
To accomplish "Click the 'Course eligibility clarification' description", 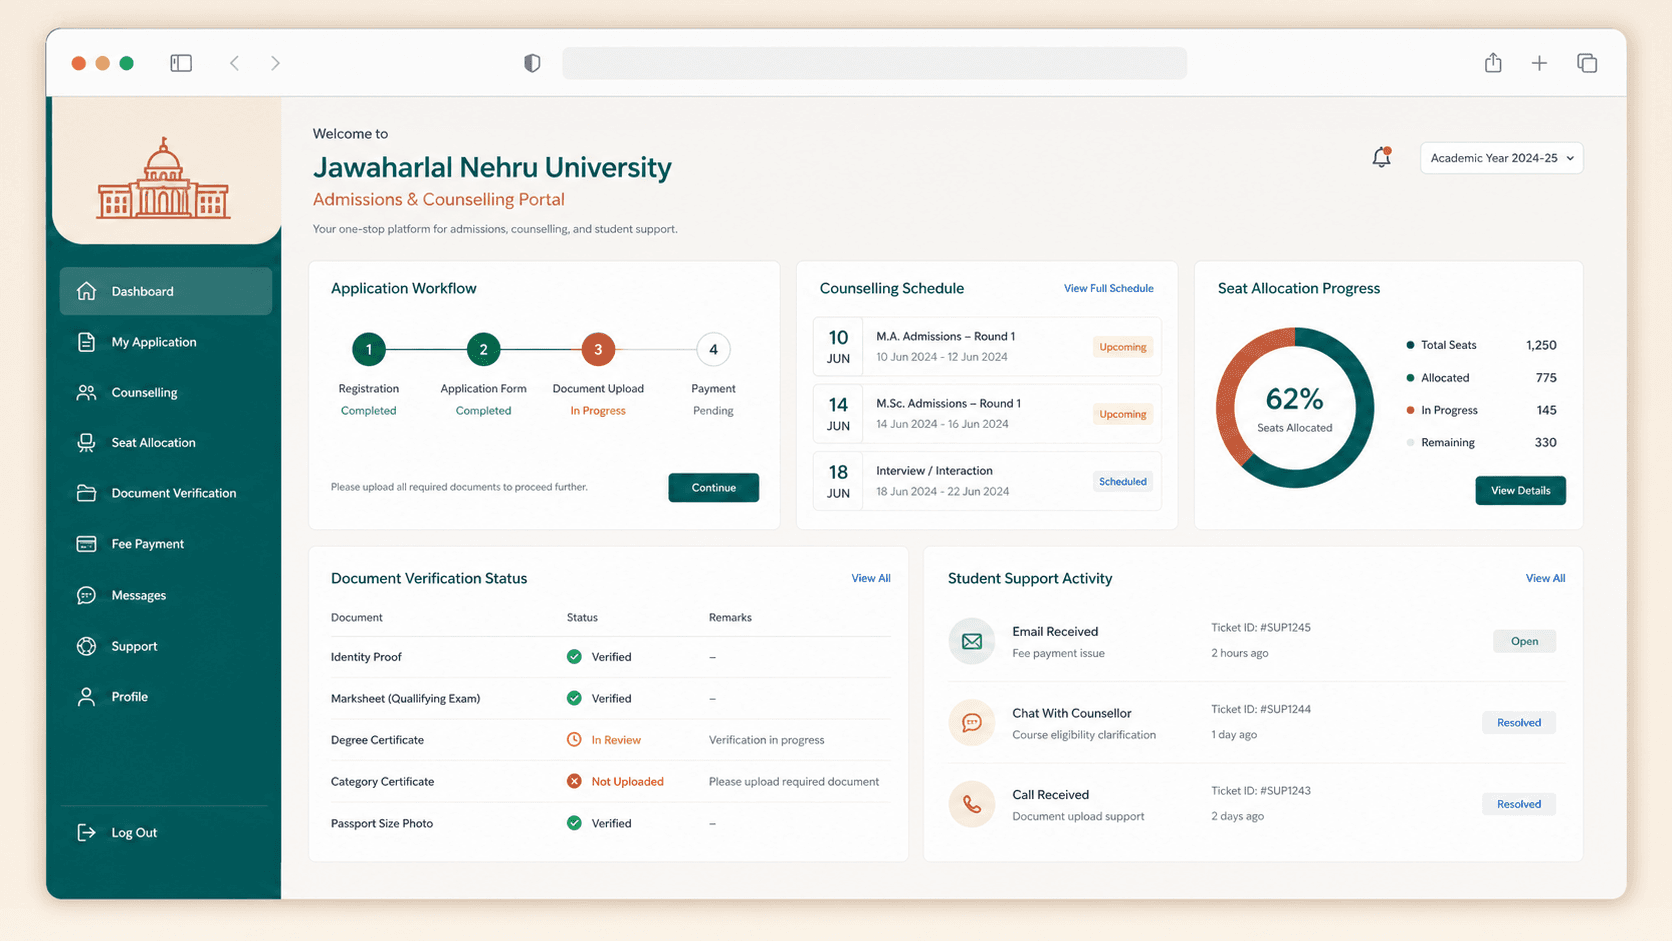I will point(1084,735).
